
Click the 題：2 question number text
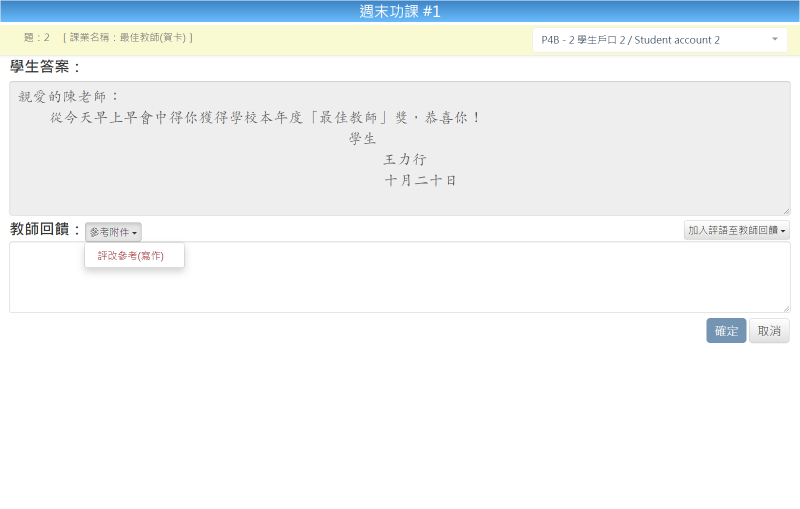(x=37, y=38)
